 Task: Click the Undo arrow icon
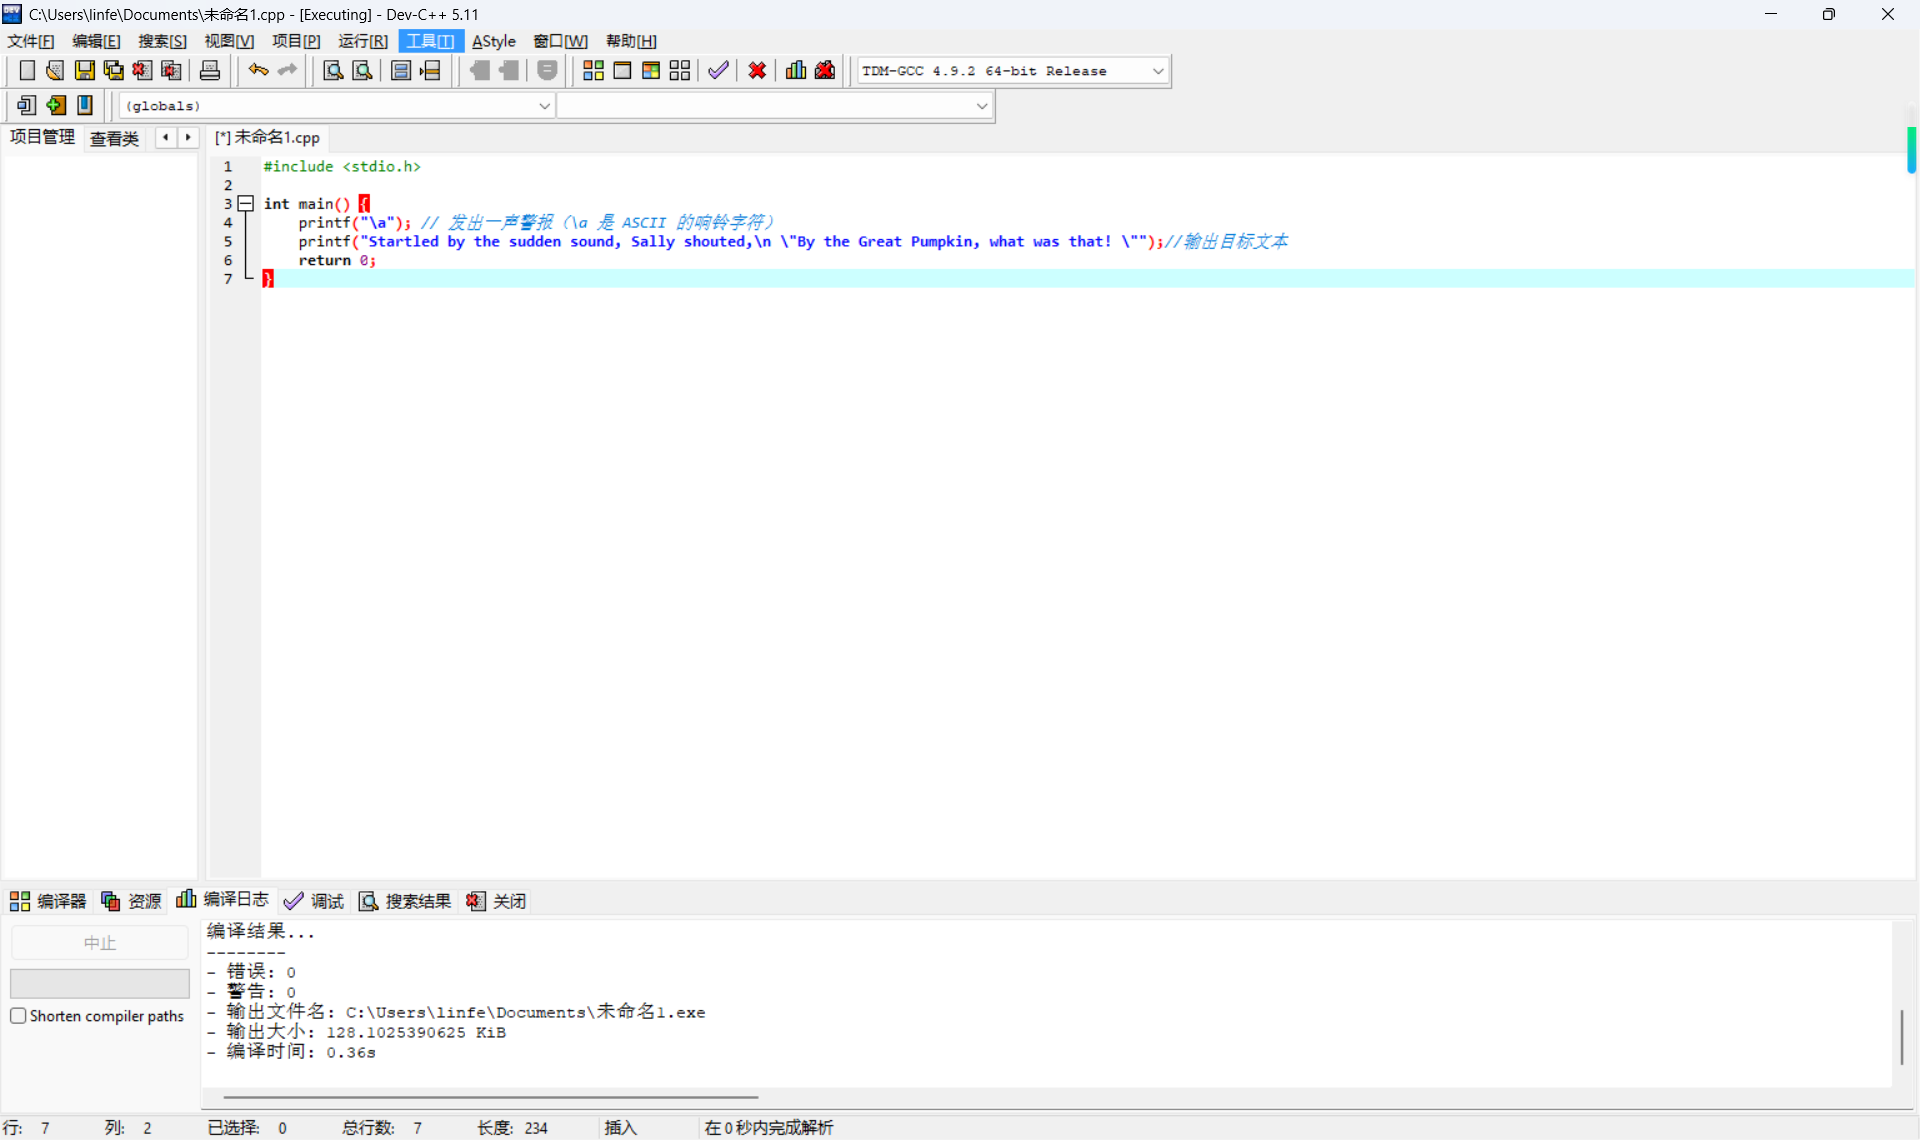[x=258, y=70]
